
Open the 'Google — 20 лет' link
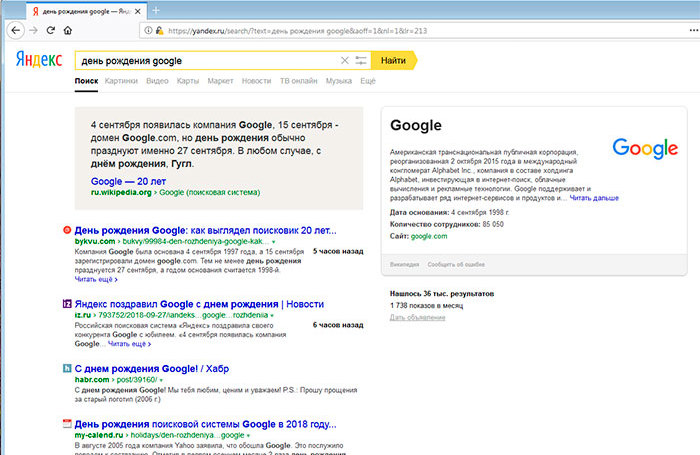[128, 181]
